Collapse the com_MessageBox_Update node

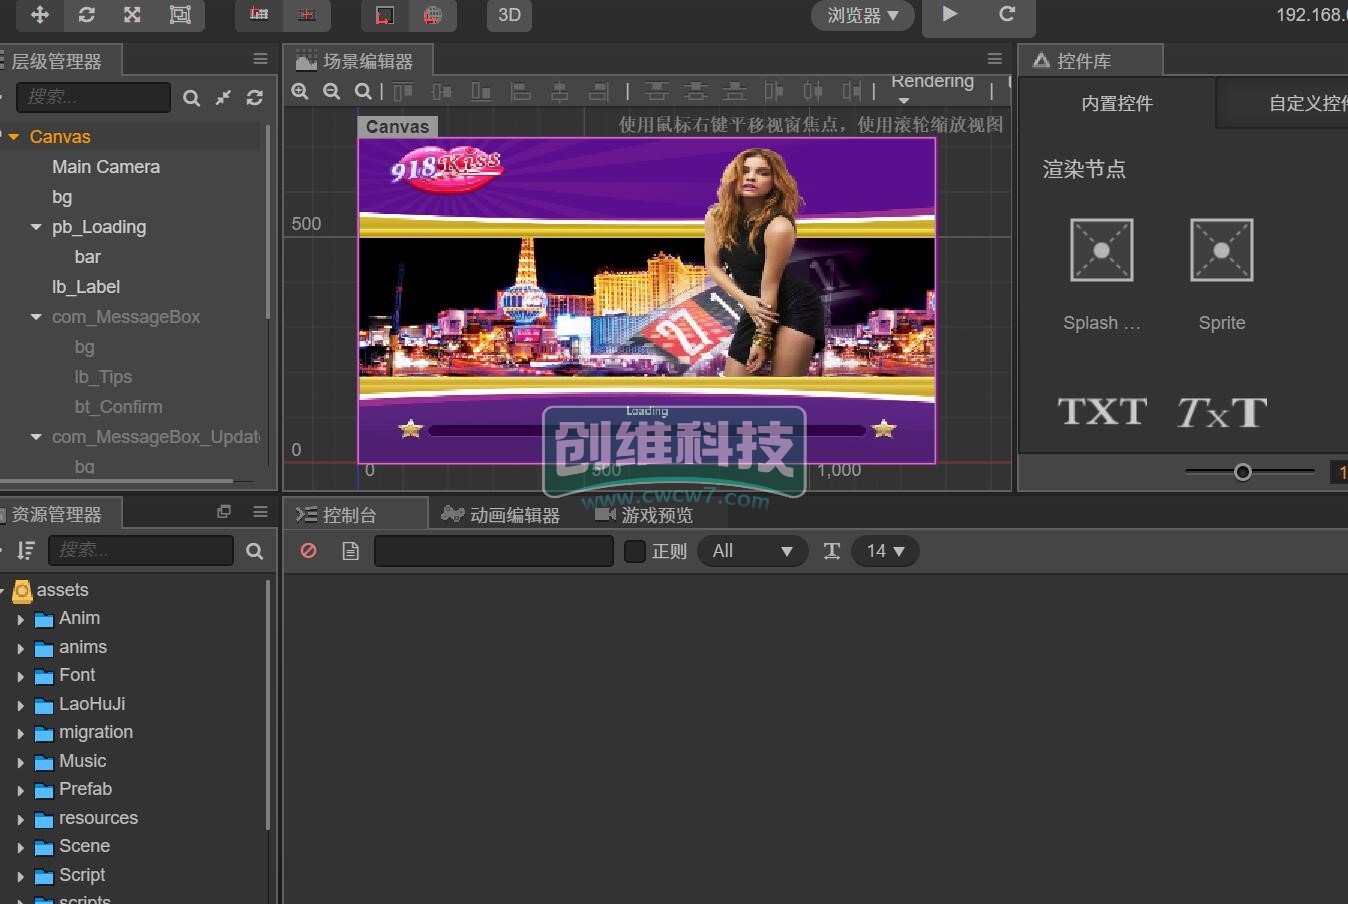tap(36, 437)
